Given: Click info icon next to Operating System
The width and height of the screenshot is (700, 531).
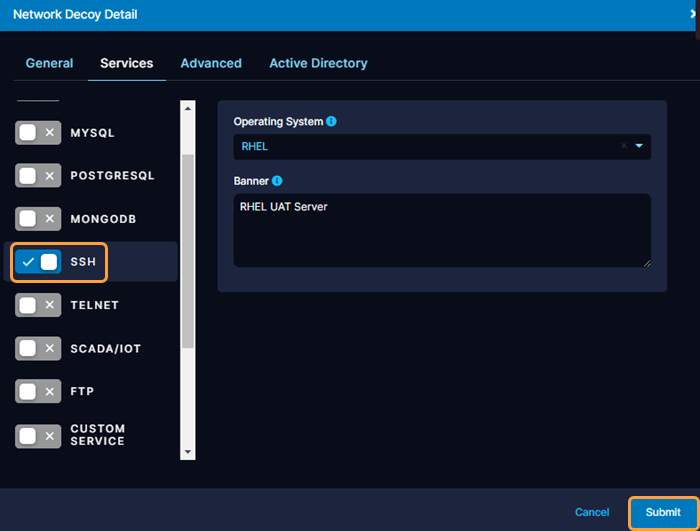Looking at the screenshot, I should [x=331, y=122].
